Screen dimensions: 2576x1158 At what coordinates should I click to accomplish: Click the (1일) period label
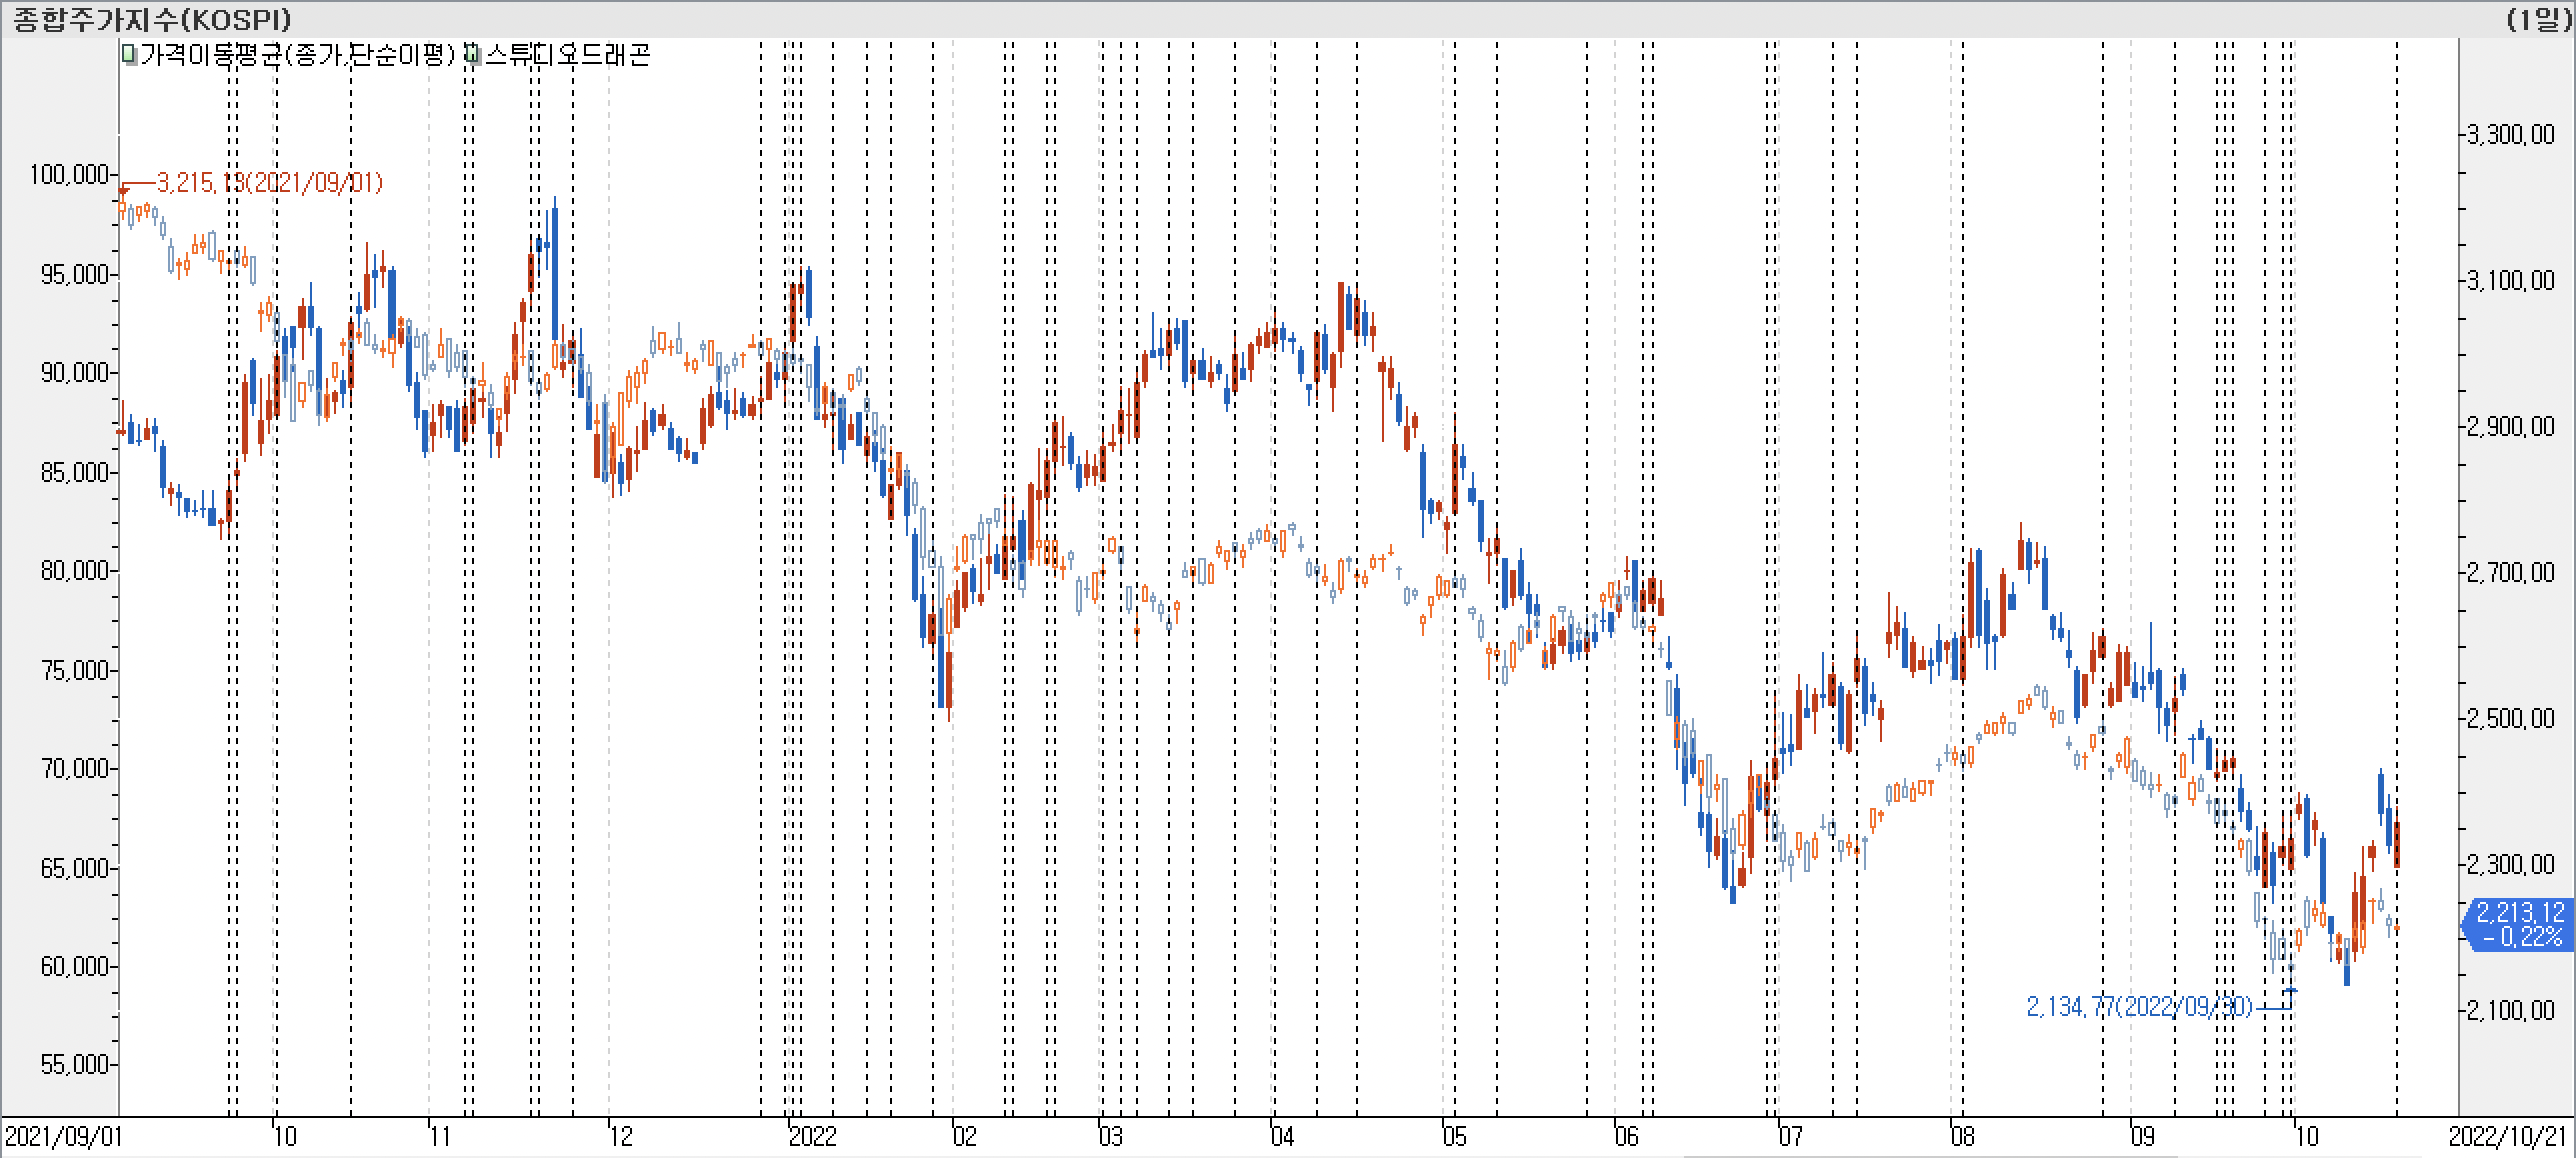[x=2538, y=19]
